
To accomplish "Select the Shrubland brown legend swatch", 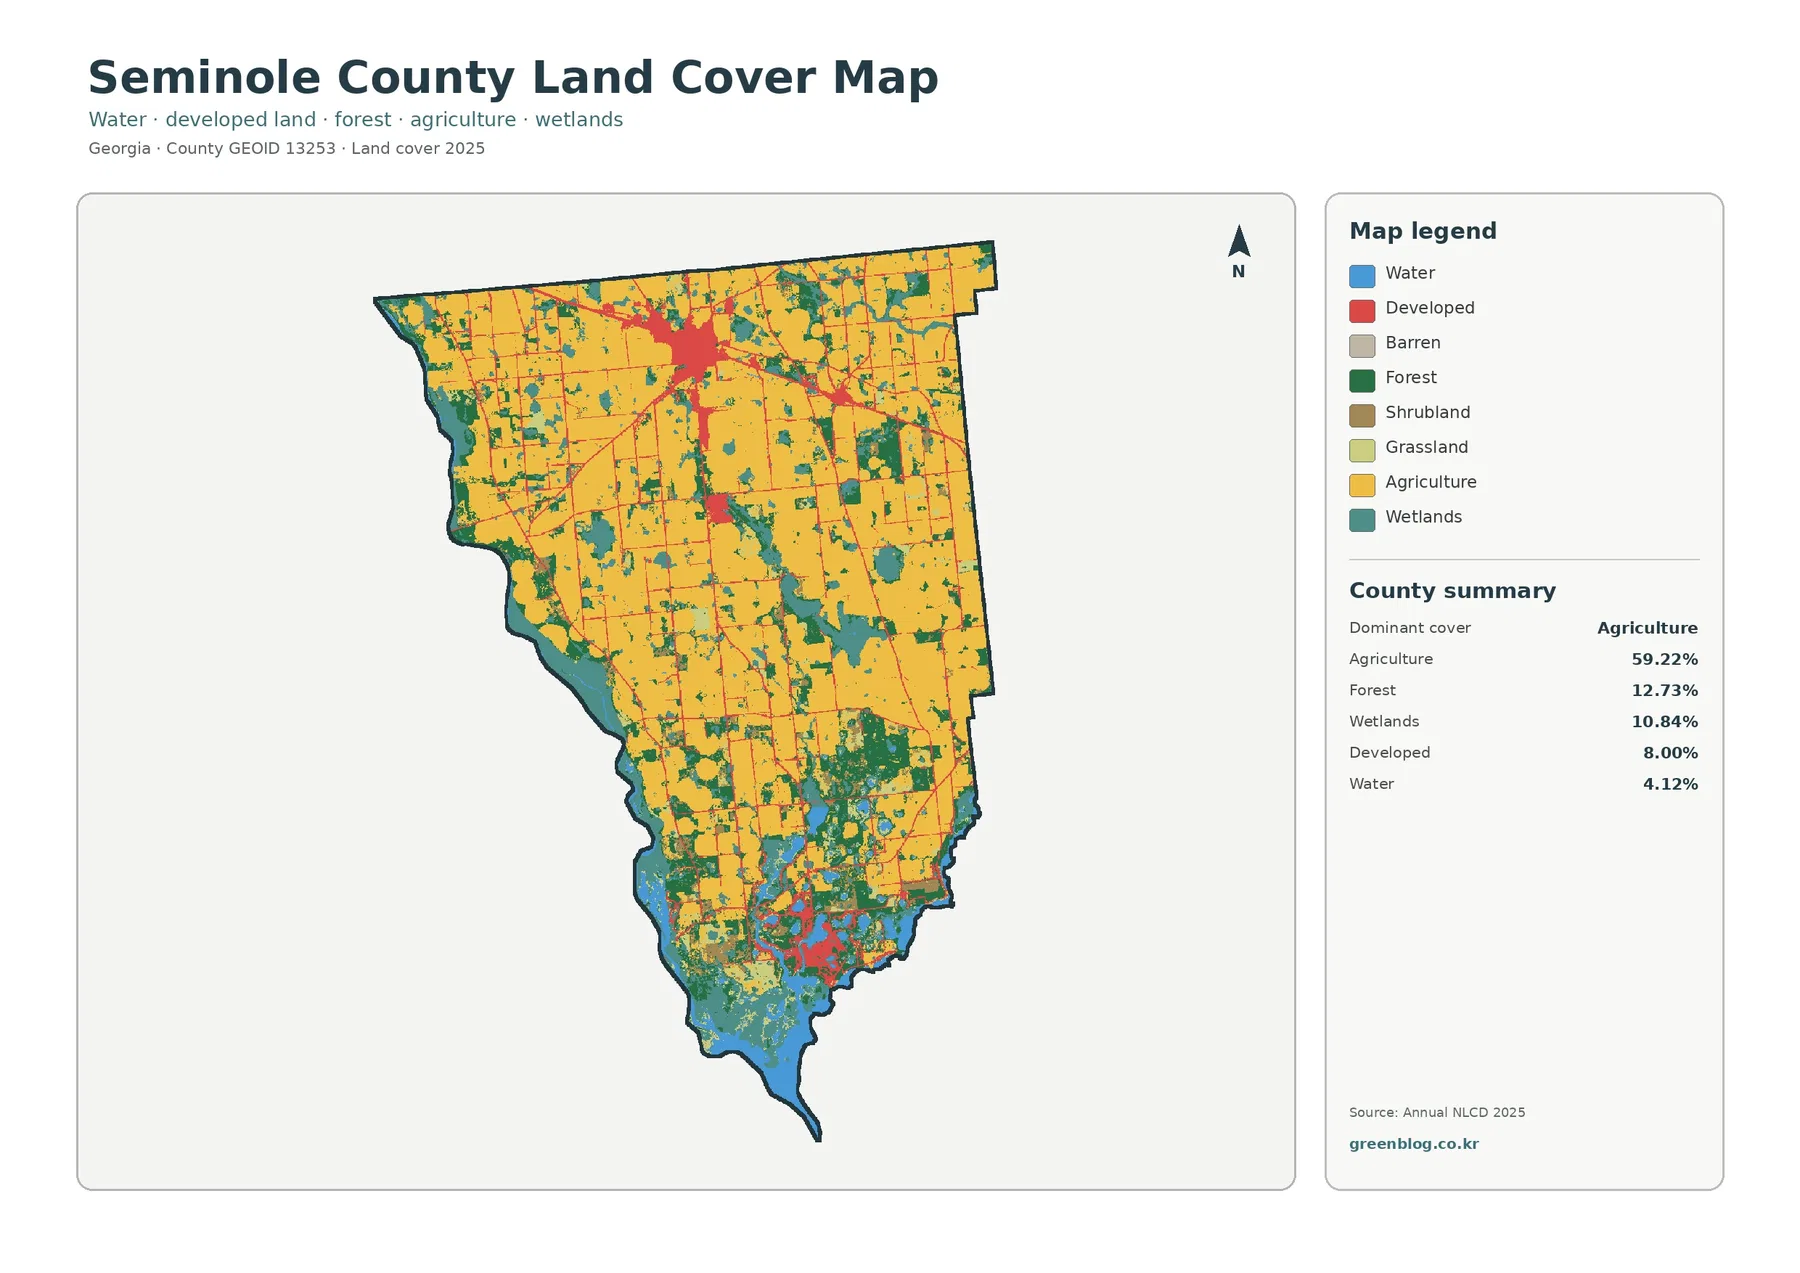I will click(x=1362, y=416).
